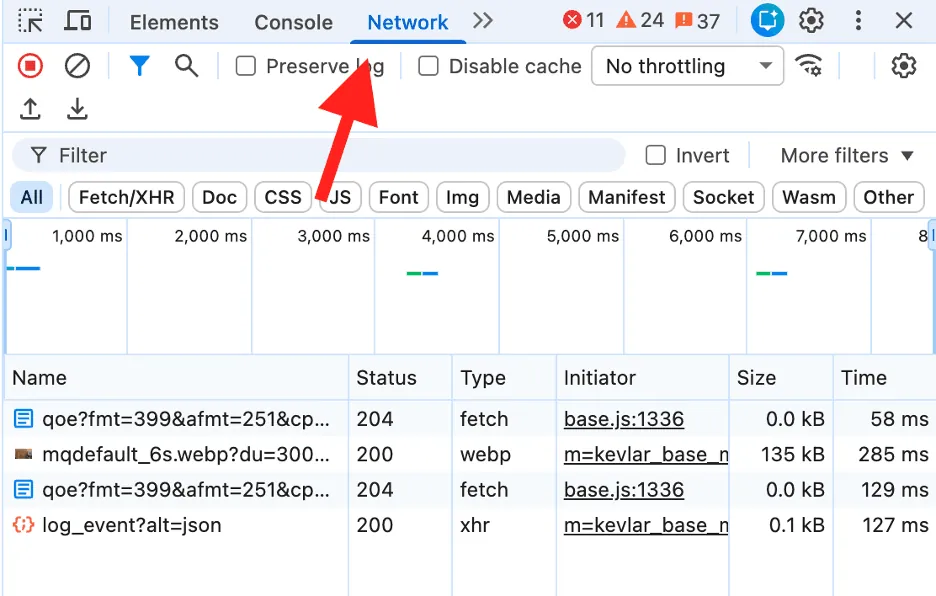
Task: Check the Disable cache checkbox
Action: [x=429, y=67]
